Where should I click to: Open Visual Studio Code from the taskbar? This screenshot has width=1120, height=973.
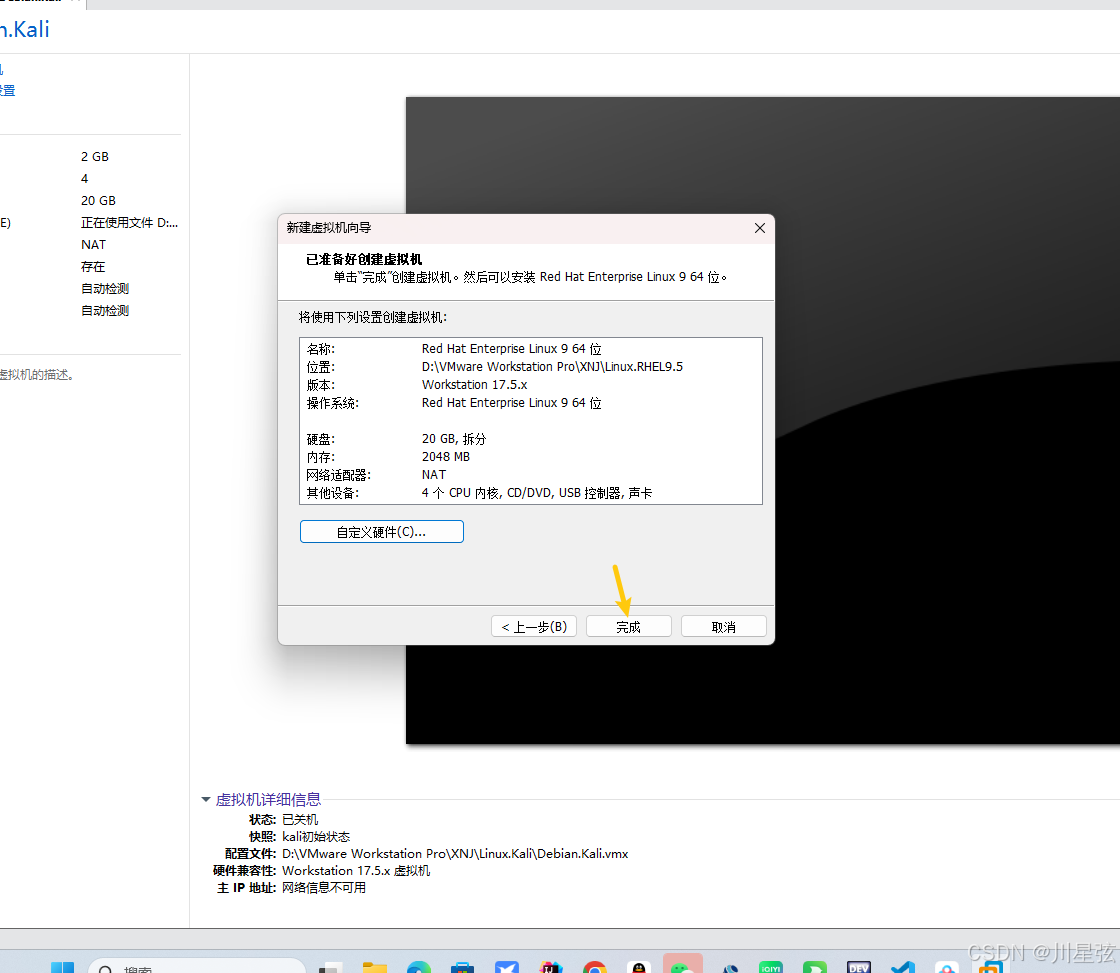click(903, 967)
